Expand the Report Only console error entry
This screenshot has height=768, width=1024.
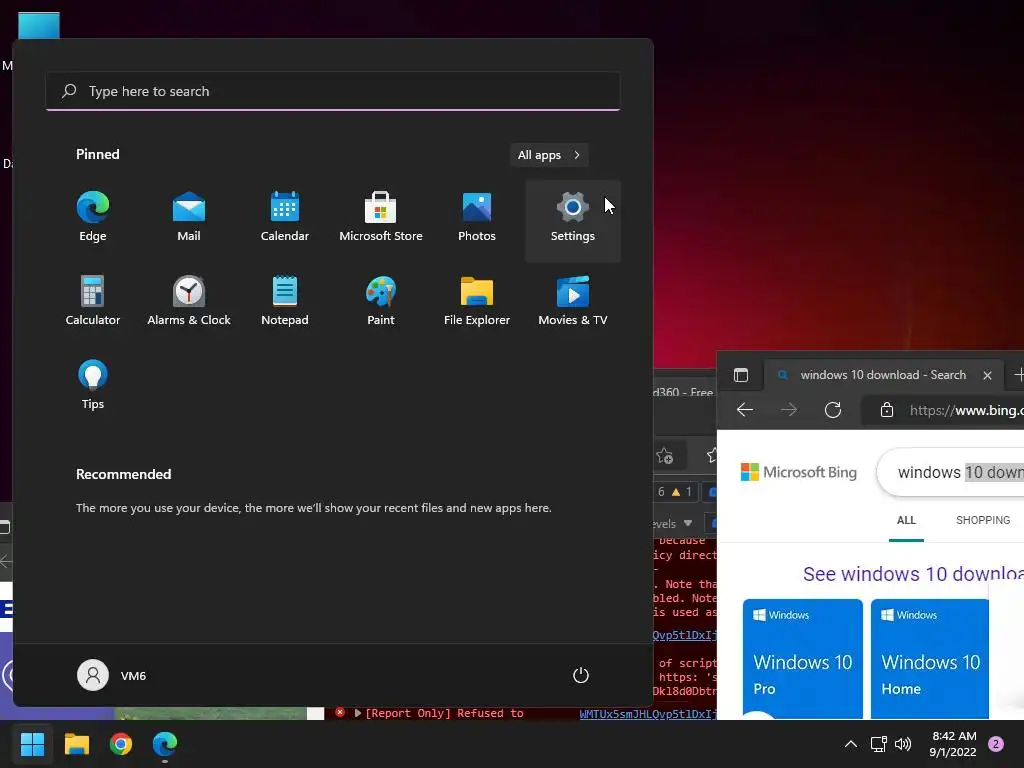click(357, 713)
